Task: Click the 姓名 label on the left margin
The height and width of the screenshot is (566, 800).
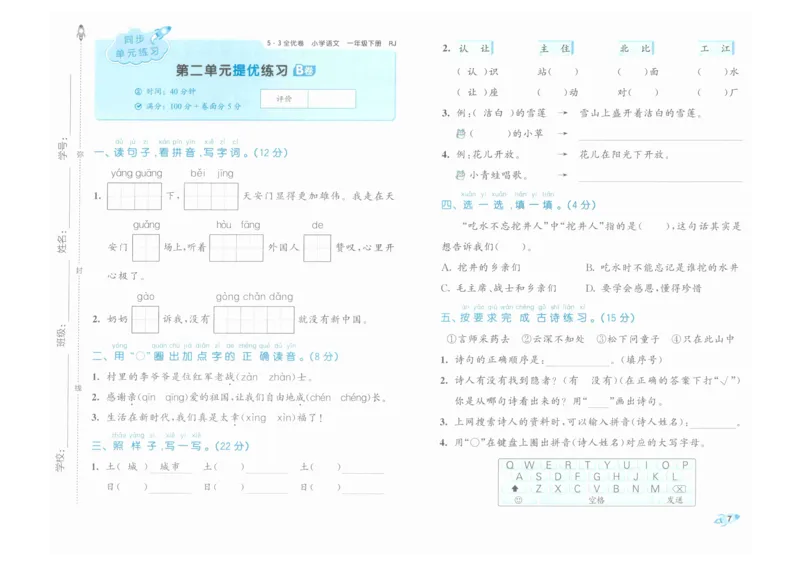Action: point(62,242)
